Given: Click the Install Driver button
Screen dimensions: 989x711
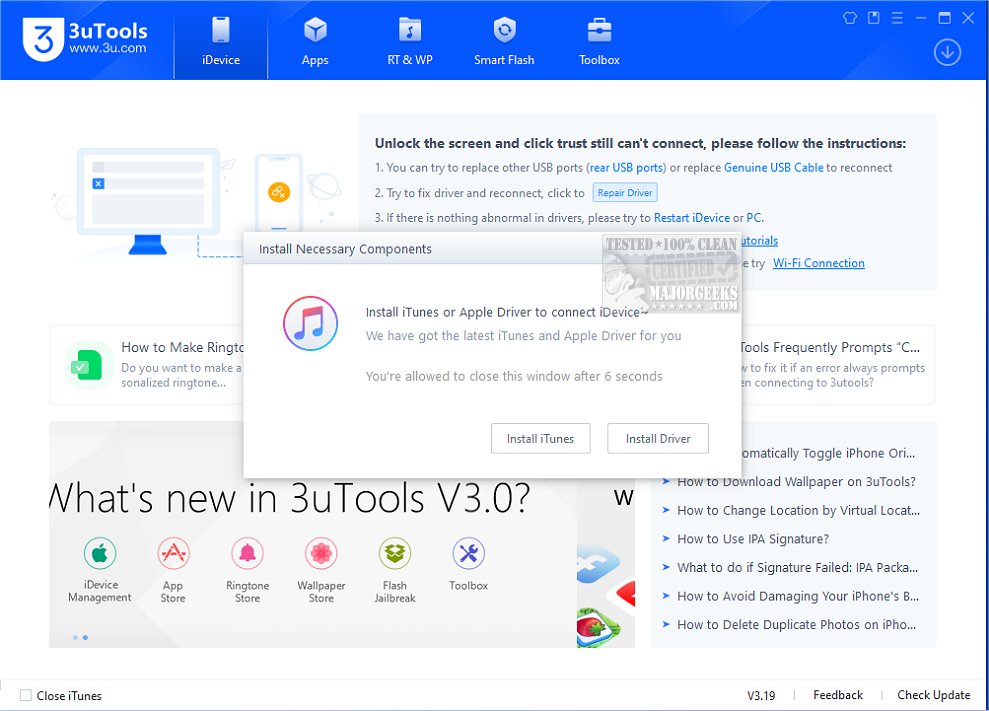Looking at the screenshot, I should point(657,438).
